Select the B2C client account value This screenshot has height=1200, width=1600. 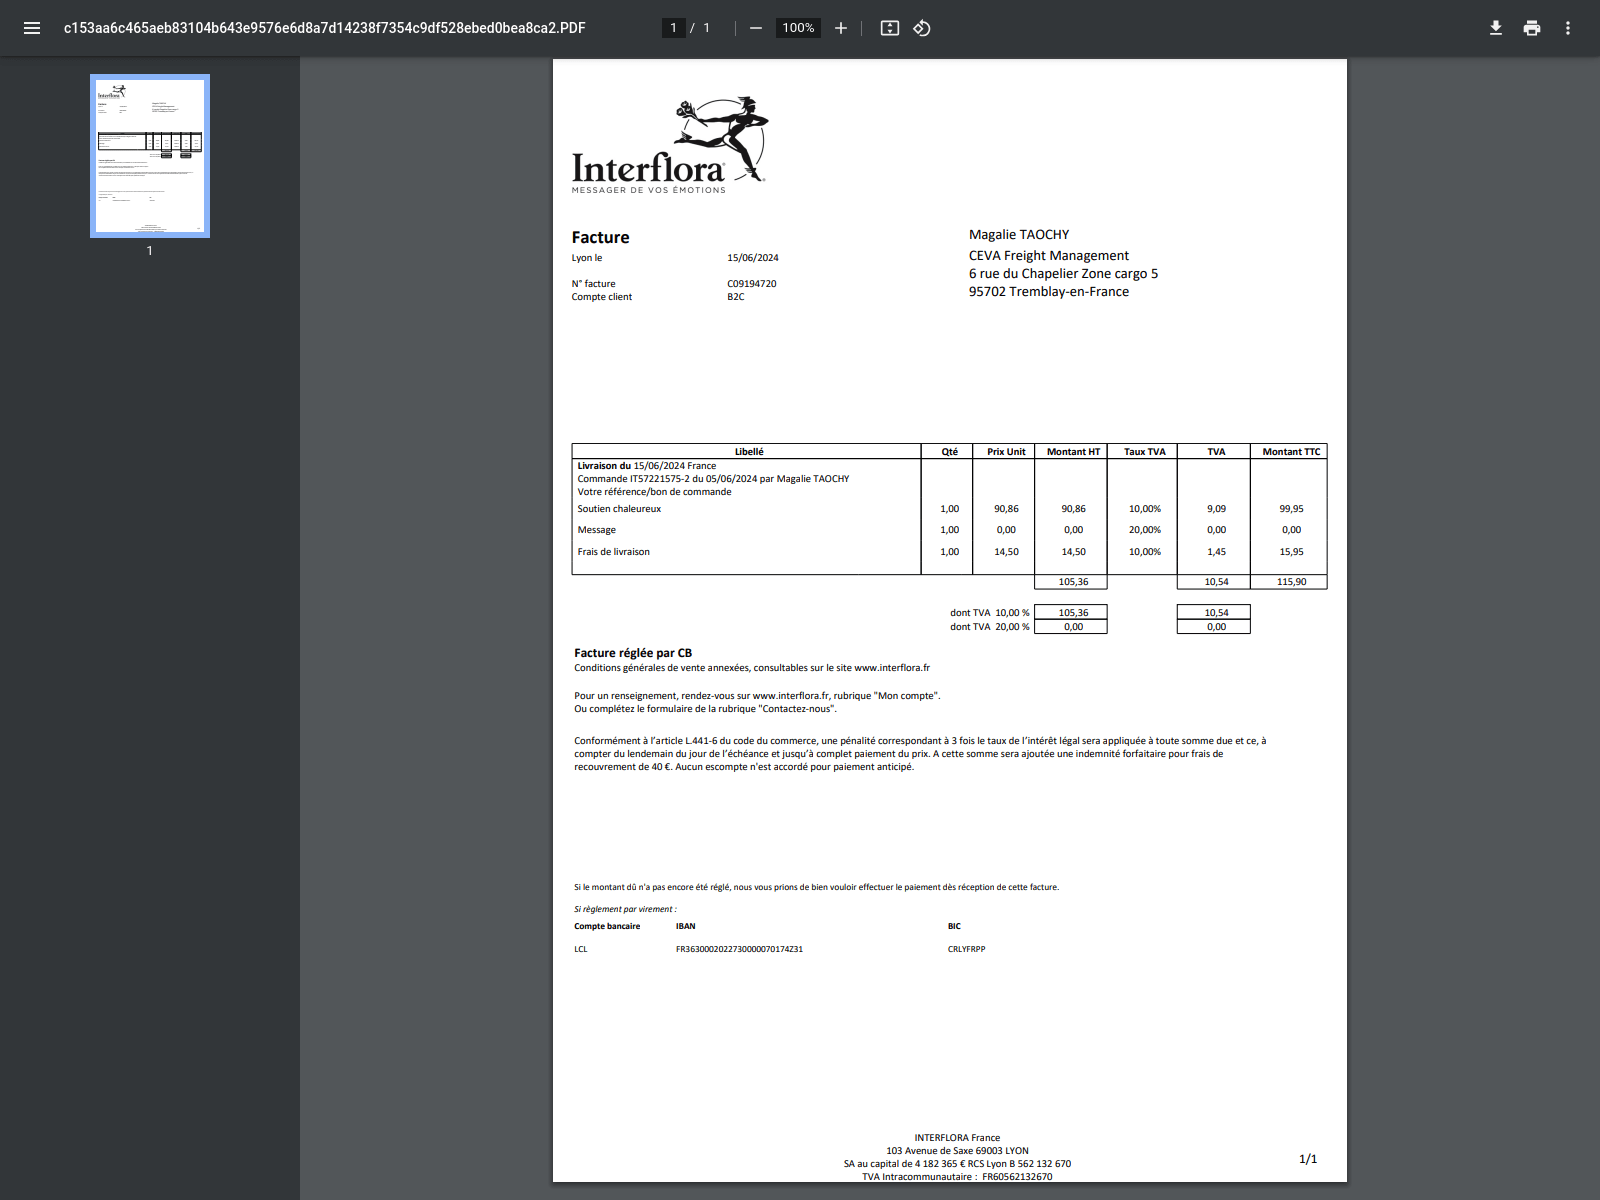(736, 297)
